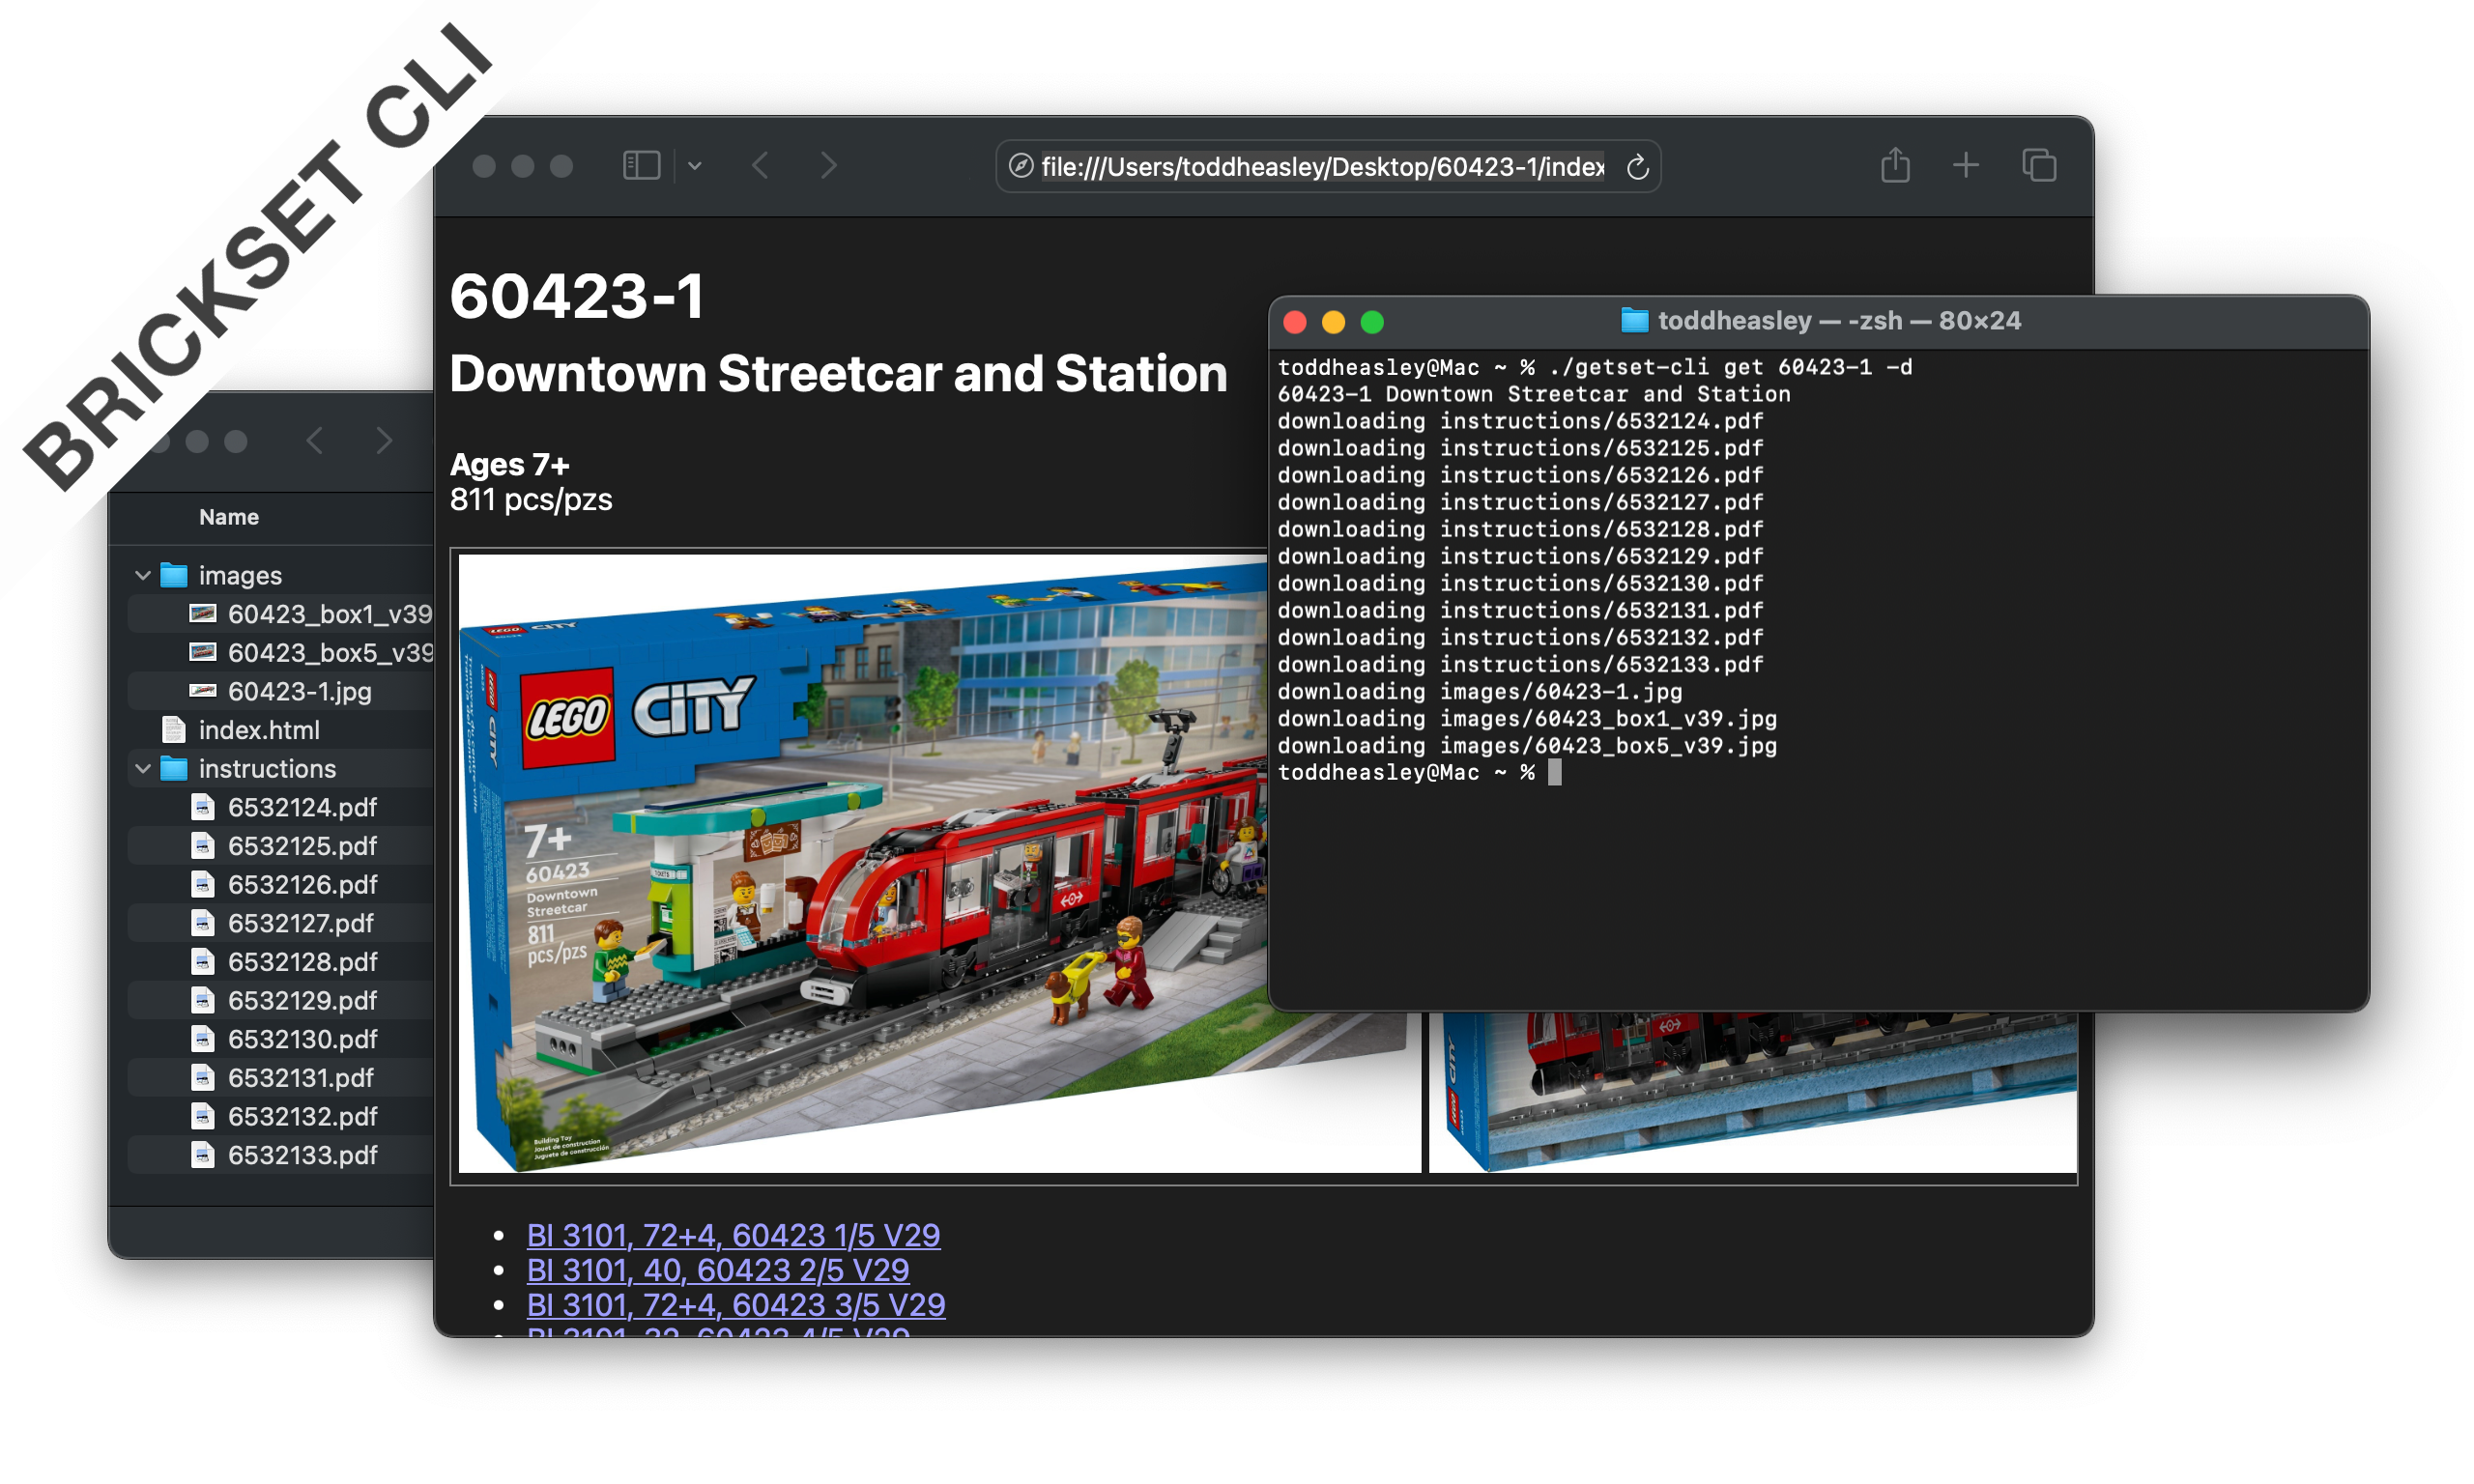
Task: Go forward in Finder window
Action: click(384, 441)
